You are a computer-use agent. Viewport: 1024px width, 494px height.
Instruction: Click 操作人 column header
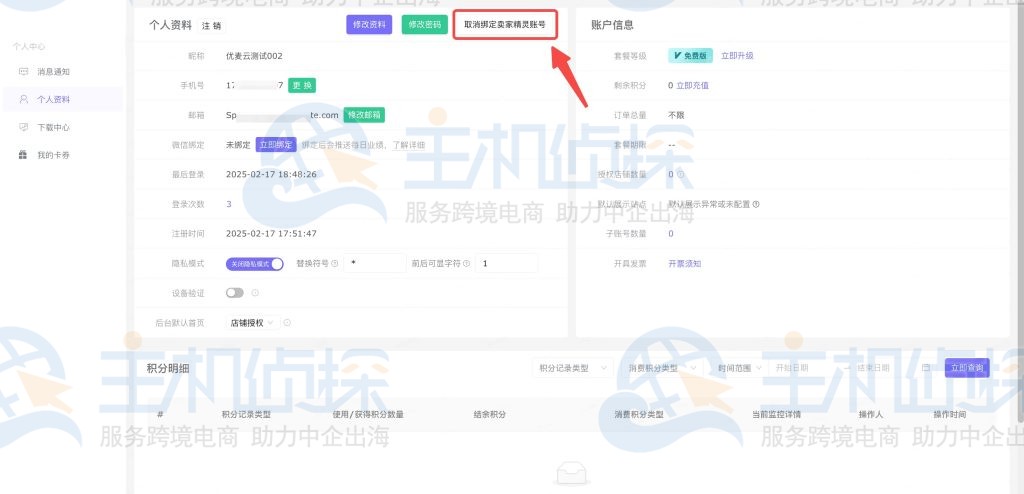(871, 414)
